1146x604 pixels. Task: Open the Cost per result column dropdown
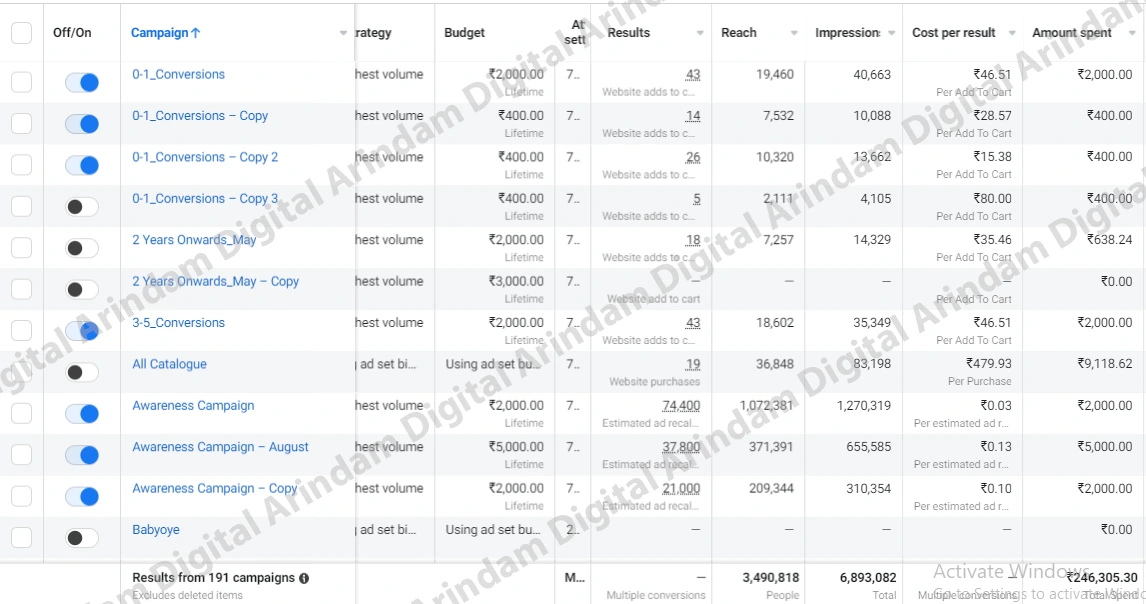pyautogui.click(x=1012, y=33)
